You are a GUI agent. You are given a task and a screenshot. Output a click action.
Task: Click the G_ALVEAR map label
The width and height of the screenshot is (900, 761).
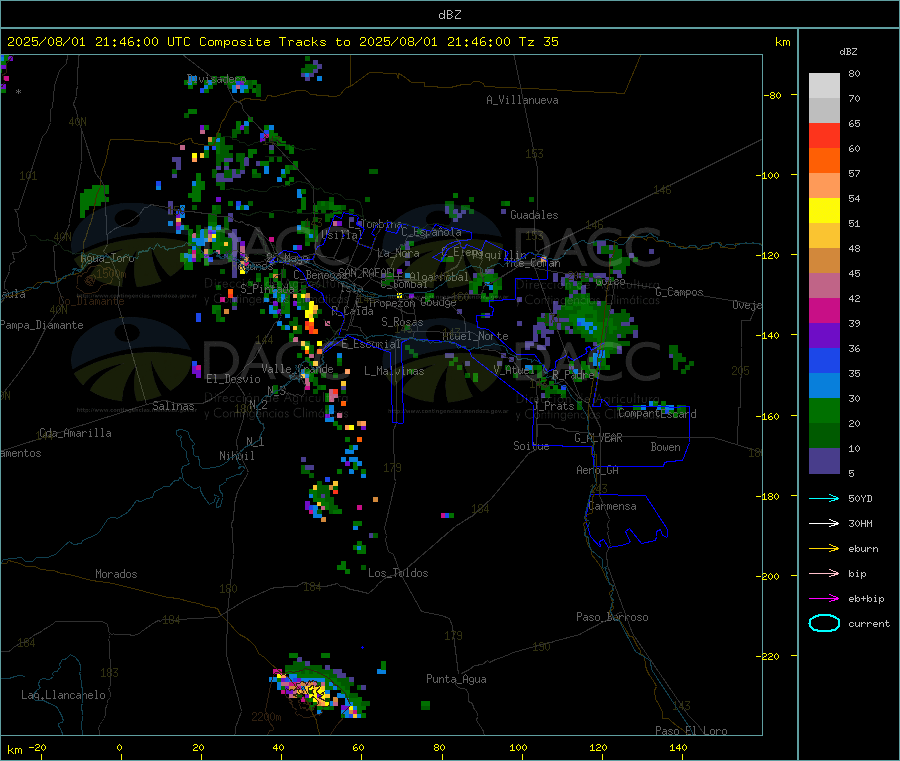(x=598, y=438)
